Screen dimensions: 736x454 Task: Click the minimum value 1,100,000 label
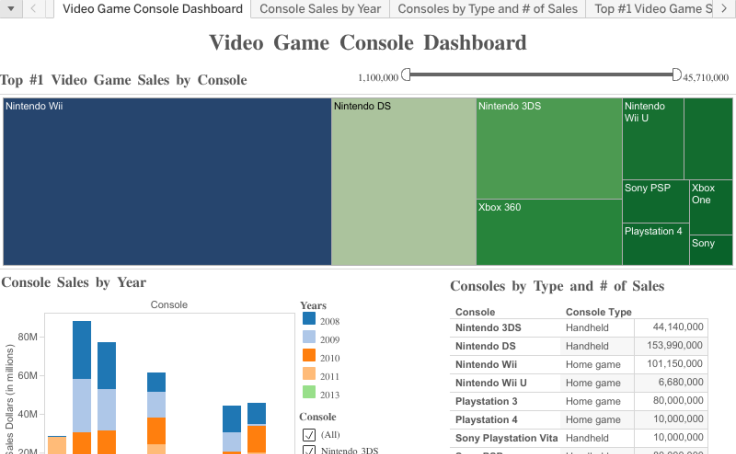pos(378,77)
